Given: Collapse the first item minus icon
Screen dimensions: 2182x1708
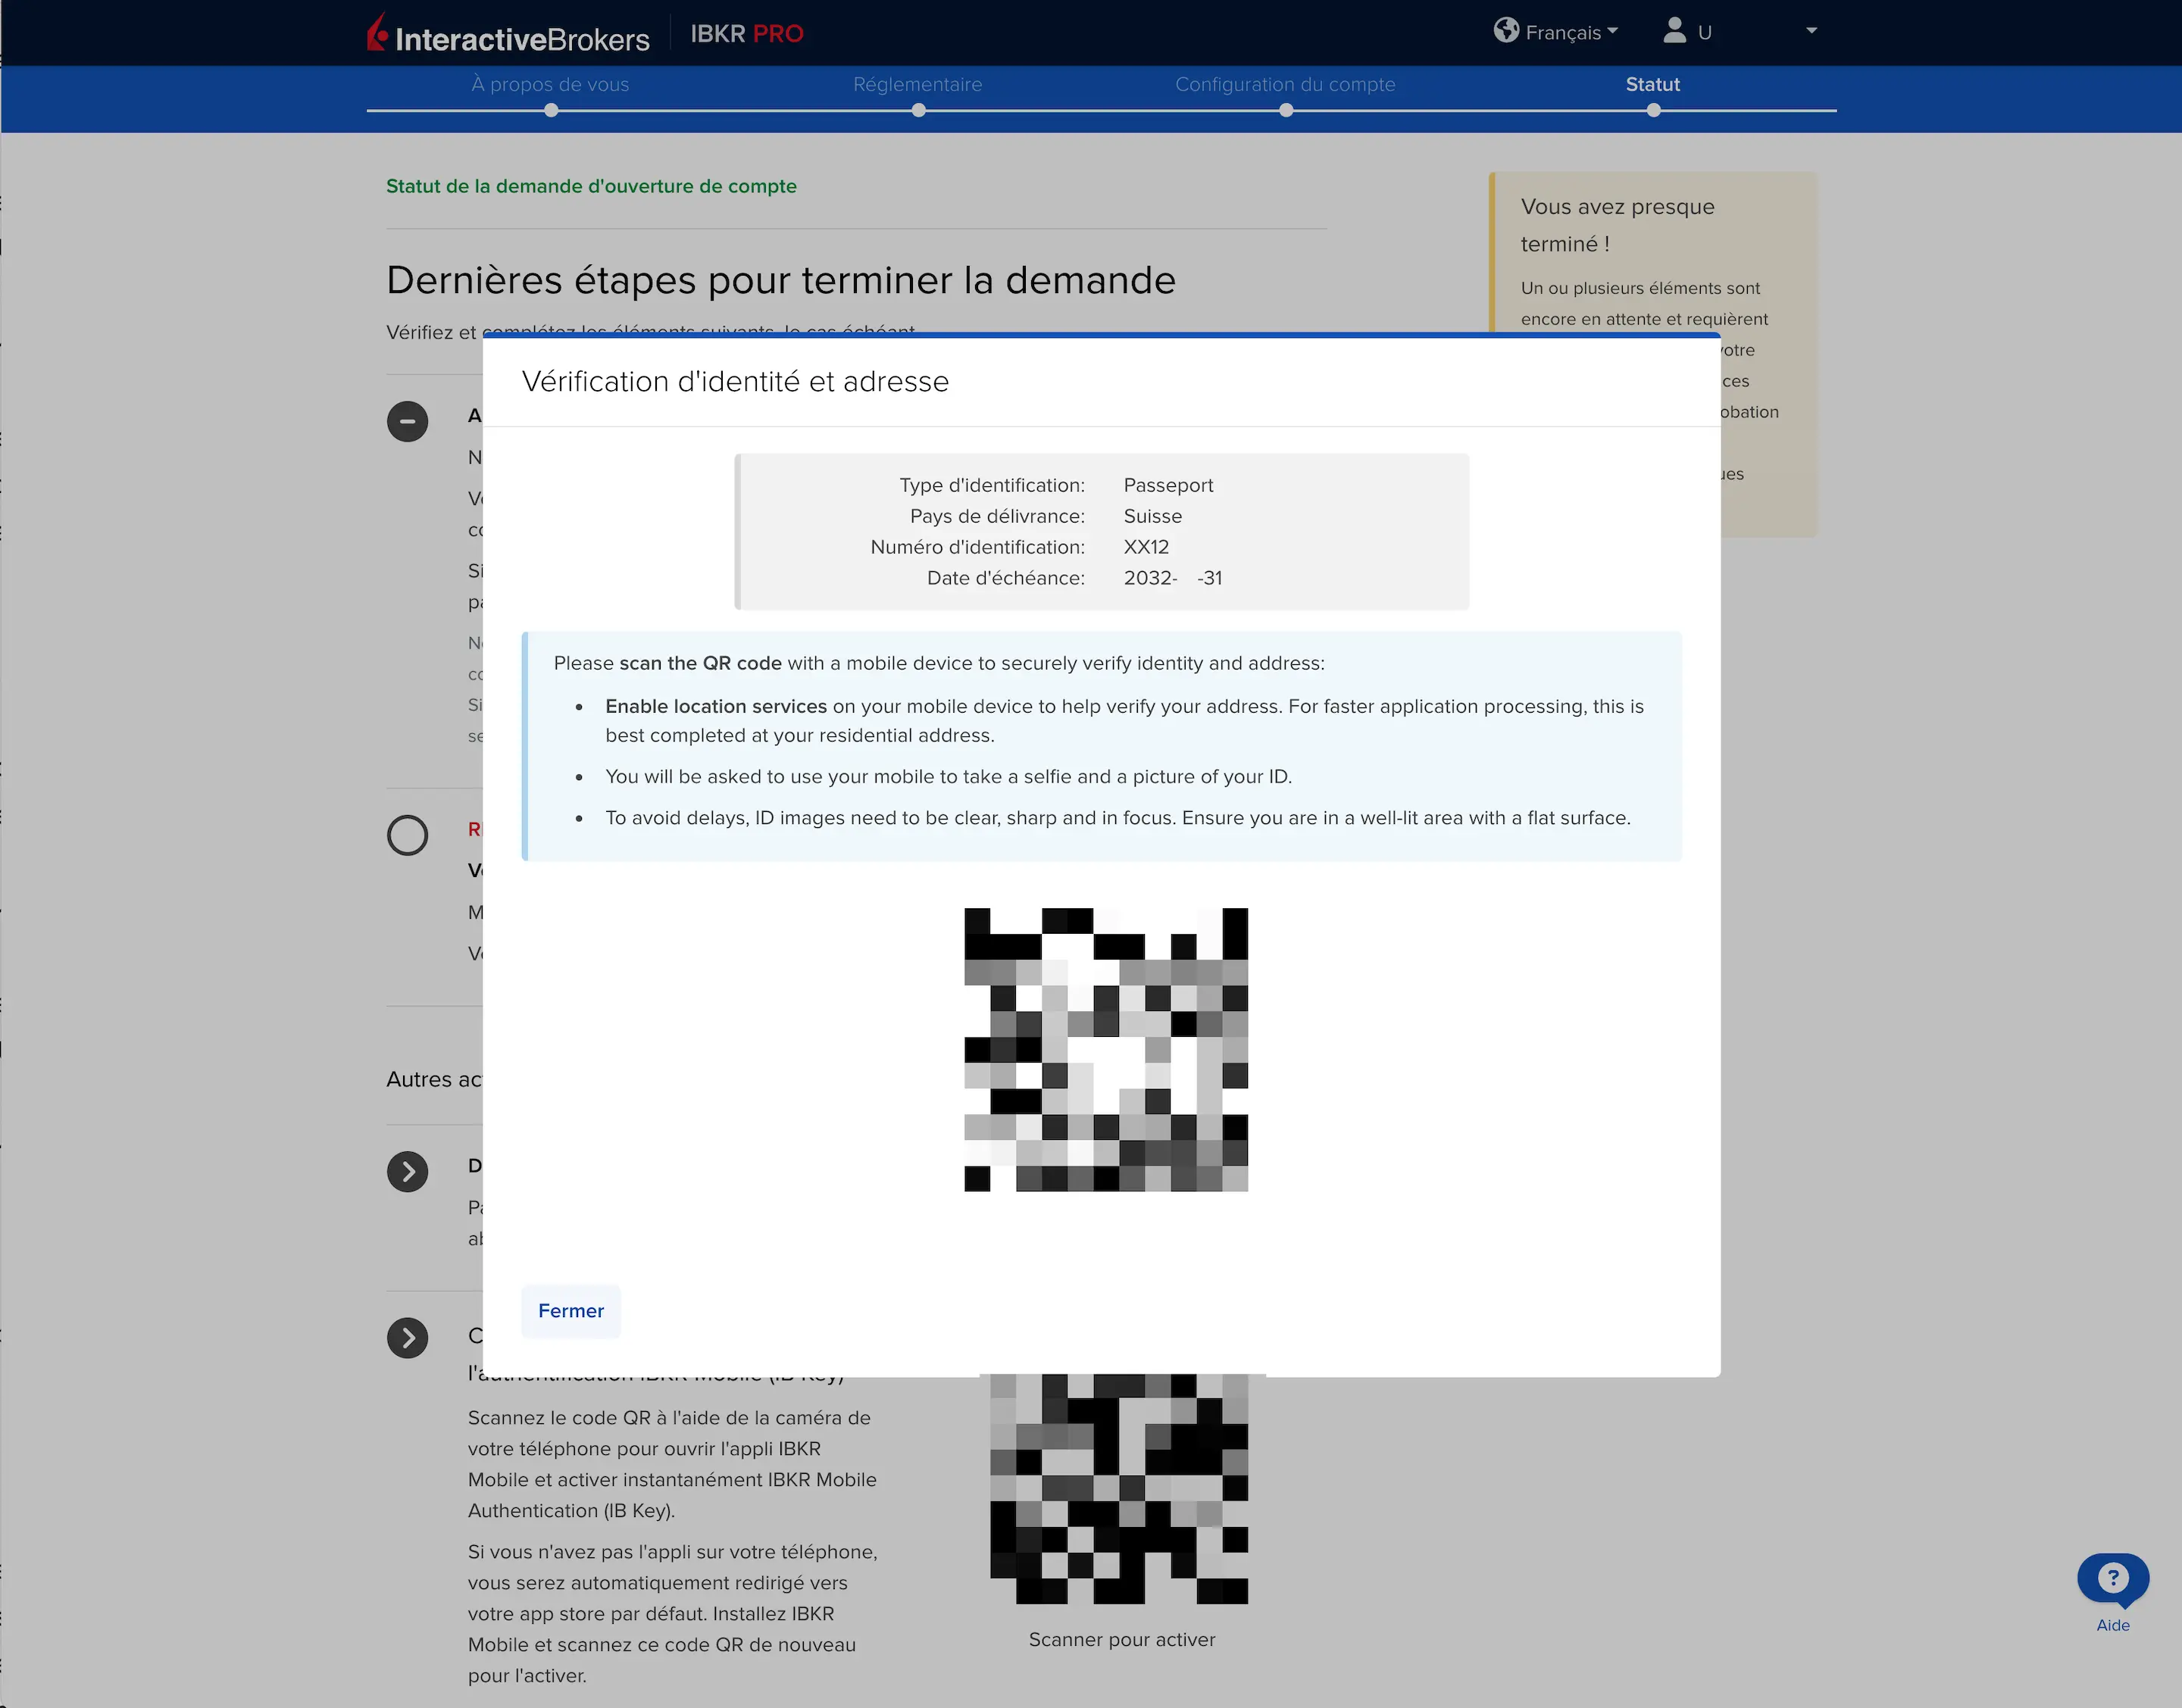Looking at the screenshot, I should click(407, 421).
